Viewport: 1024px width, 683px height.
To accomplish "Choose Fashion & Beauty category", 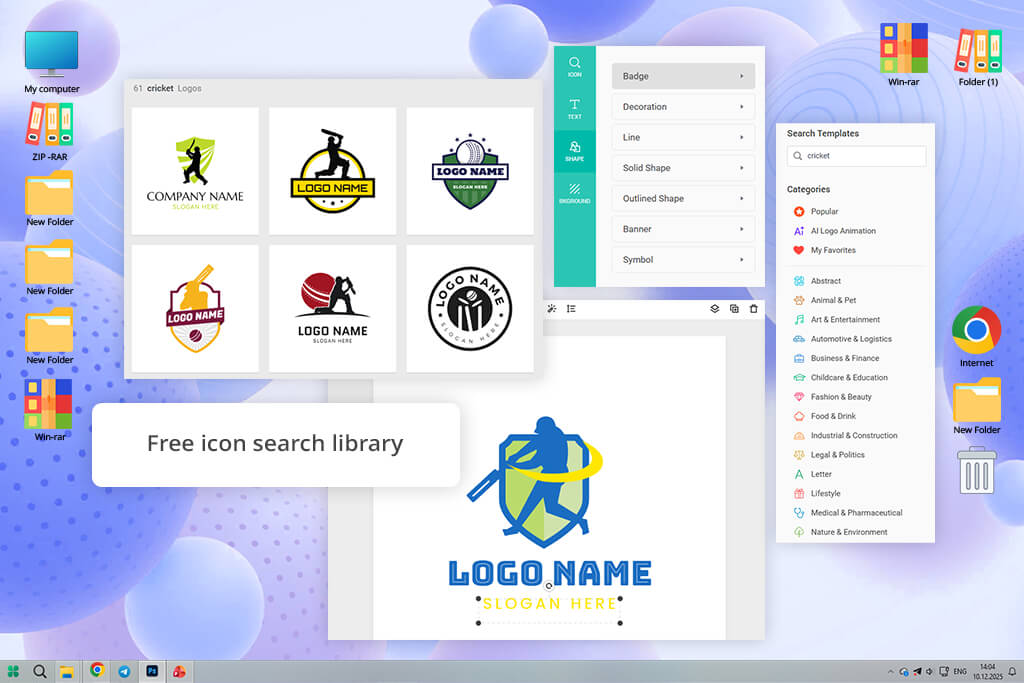I will point(833,397).
